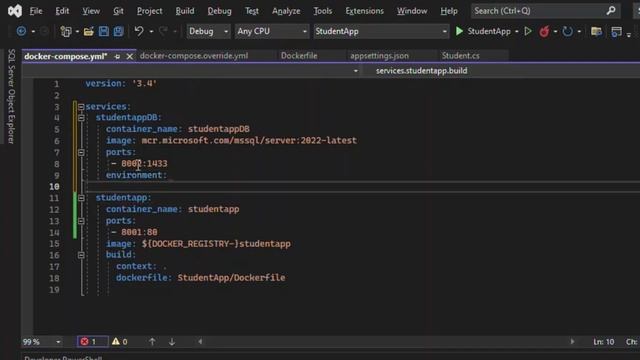The width and height of the screenshot is (640, 360).
Task: Click the hot reload flame icon
Action: coord(544,31)
